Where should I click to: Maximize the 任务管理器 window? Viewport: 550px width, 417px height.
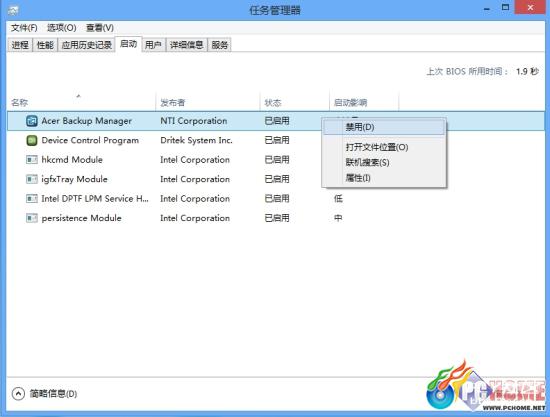point(505,7)
